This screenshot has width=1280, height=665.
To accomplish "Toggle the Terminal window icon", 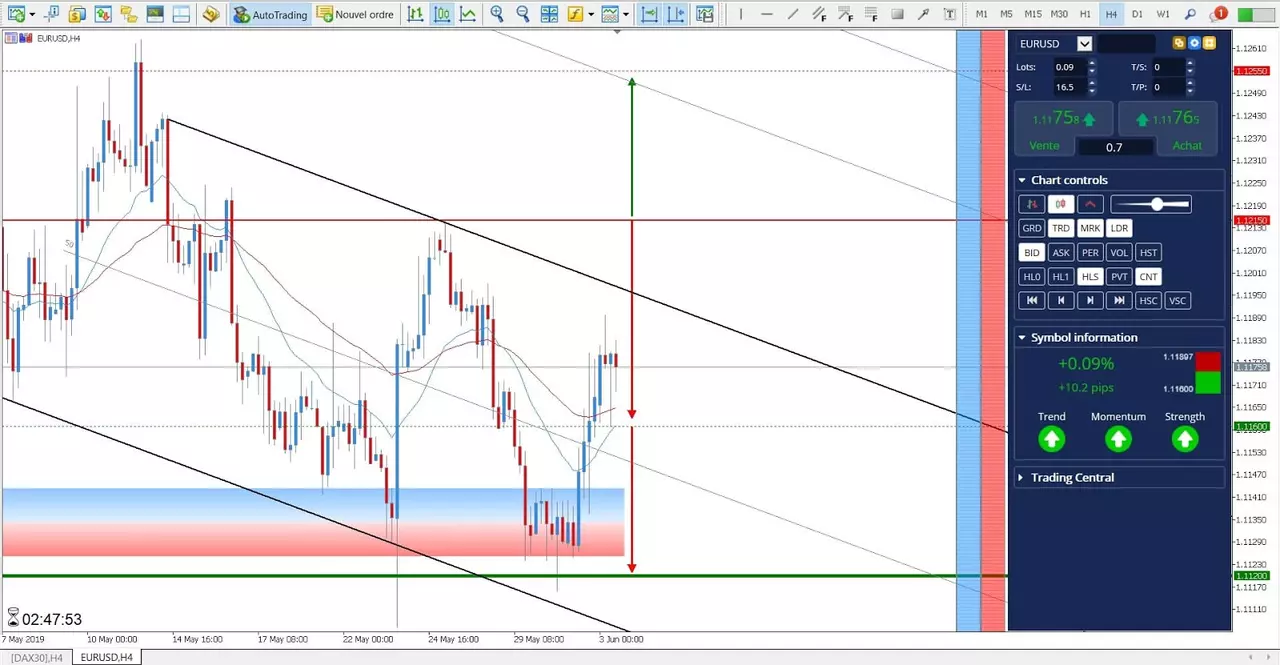I will pos(154,14).
